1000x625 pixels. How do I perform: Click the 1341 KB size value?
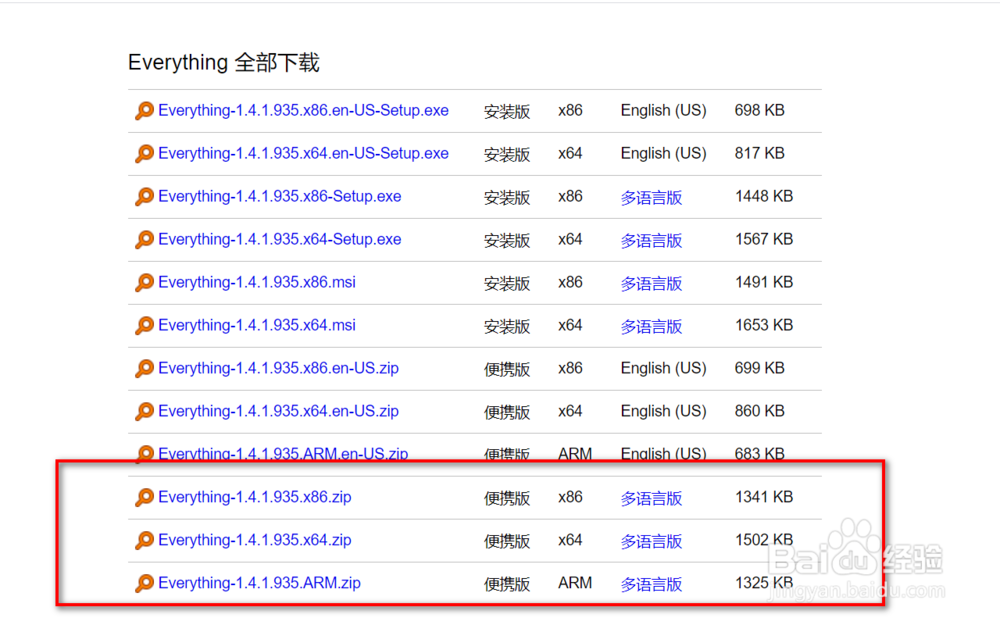coord(763,497)
